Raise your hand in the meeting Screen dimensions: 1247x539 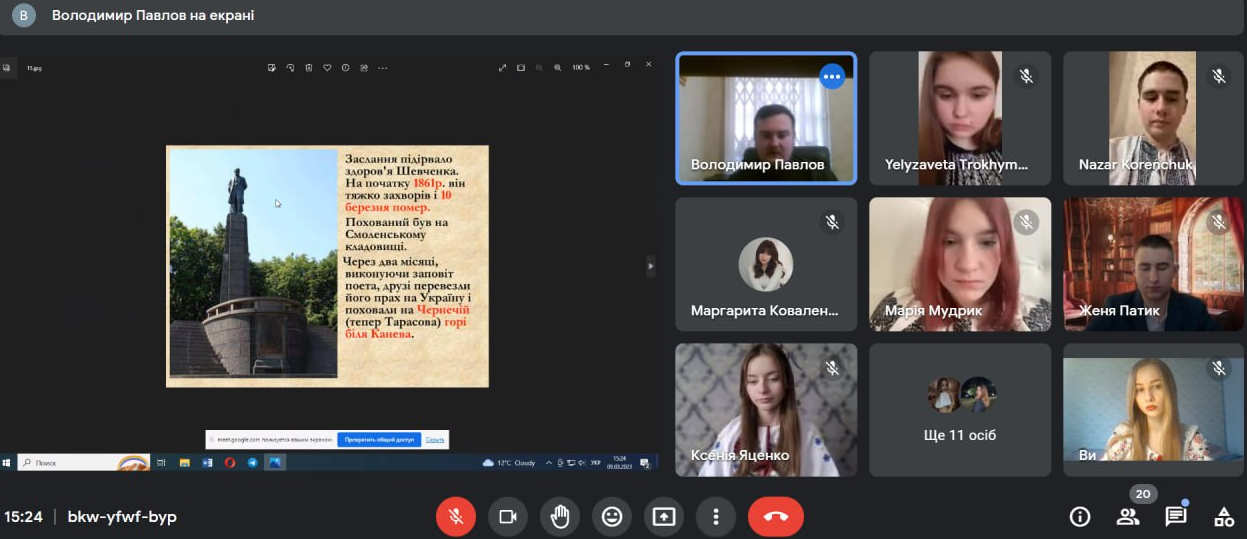point(560,517)
